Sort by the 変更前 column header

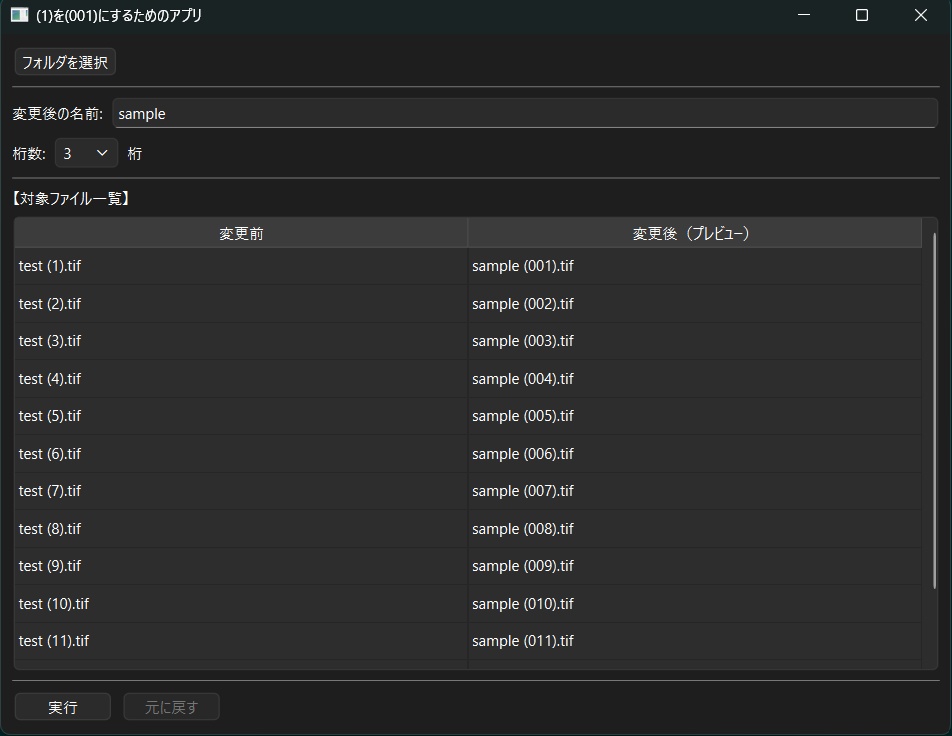[241, 233]
